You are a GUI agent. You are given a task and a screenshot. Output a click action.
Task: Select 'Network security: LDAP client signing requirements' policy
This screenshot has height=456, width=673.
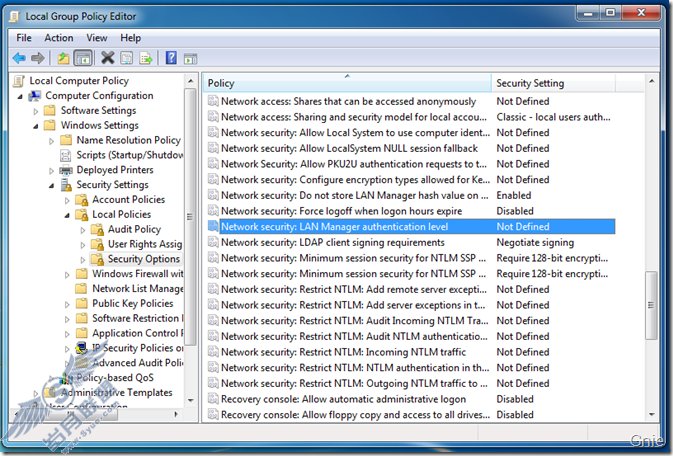click(x=333, y=242)
